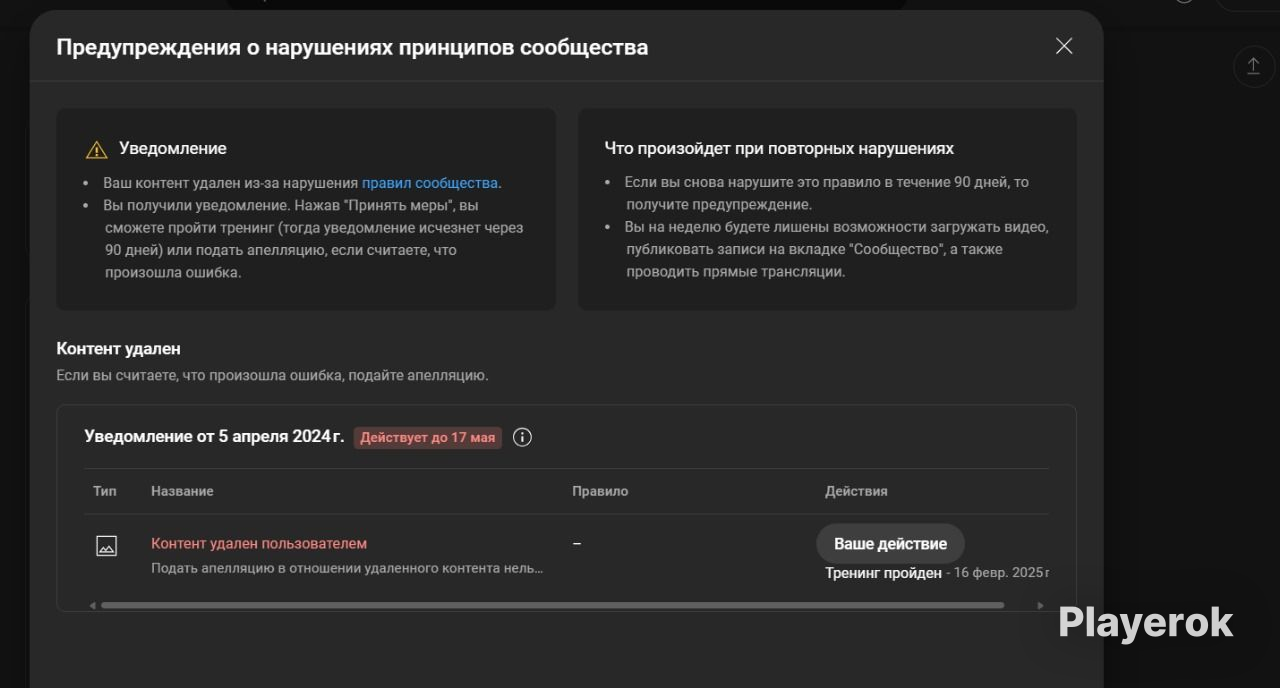This screenshot has width=1280, height=688.
Task: Click the 'Название' column header
Action: (x=182, y=491)
